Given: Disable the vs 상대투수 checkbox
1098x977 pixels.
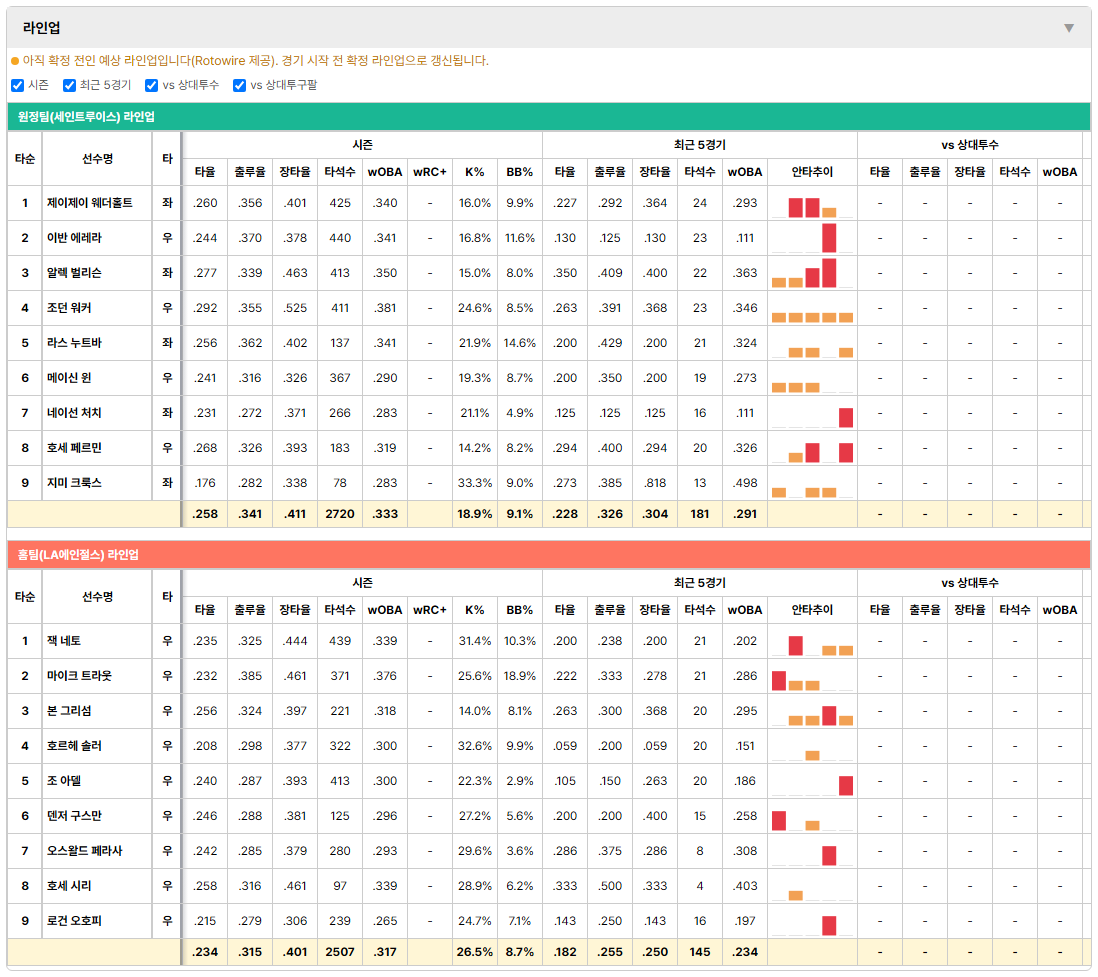Looking at the screenshot, I should click(151, 85).
